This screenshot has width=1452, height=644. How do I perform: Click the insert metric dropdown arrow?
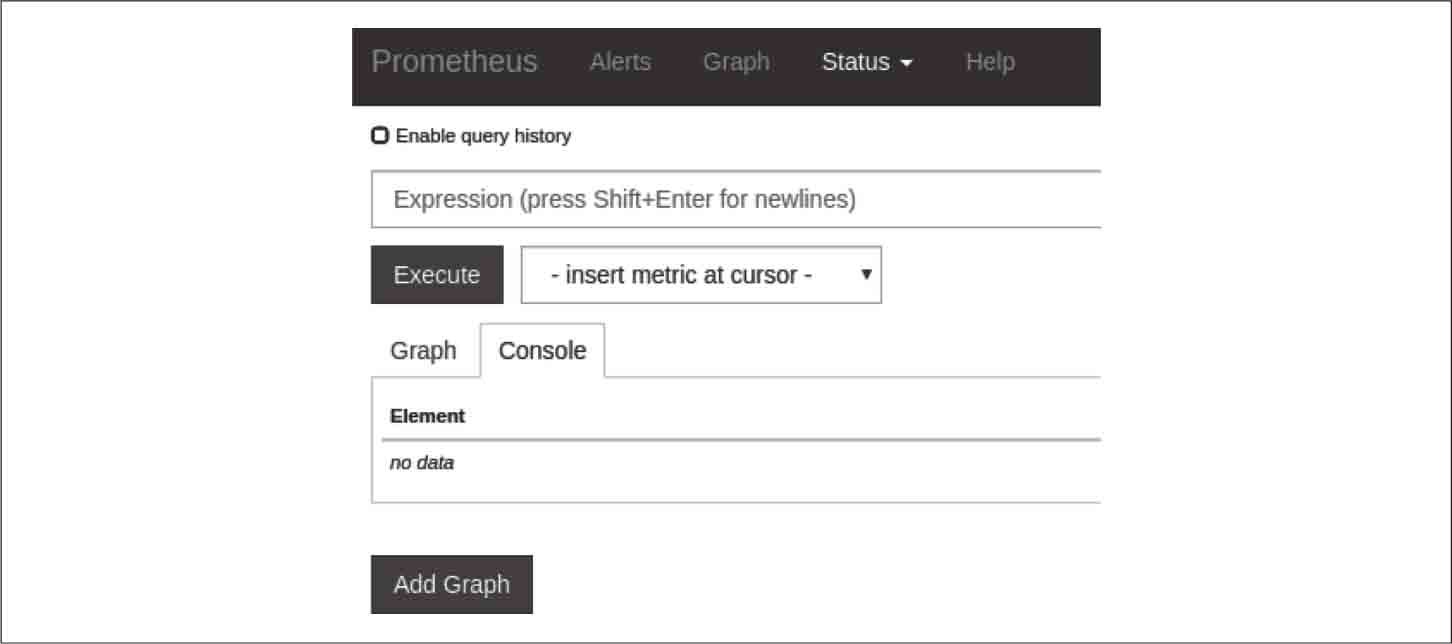coord(866,275)
